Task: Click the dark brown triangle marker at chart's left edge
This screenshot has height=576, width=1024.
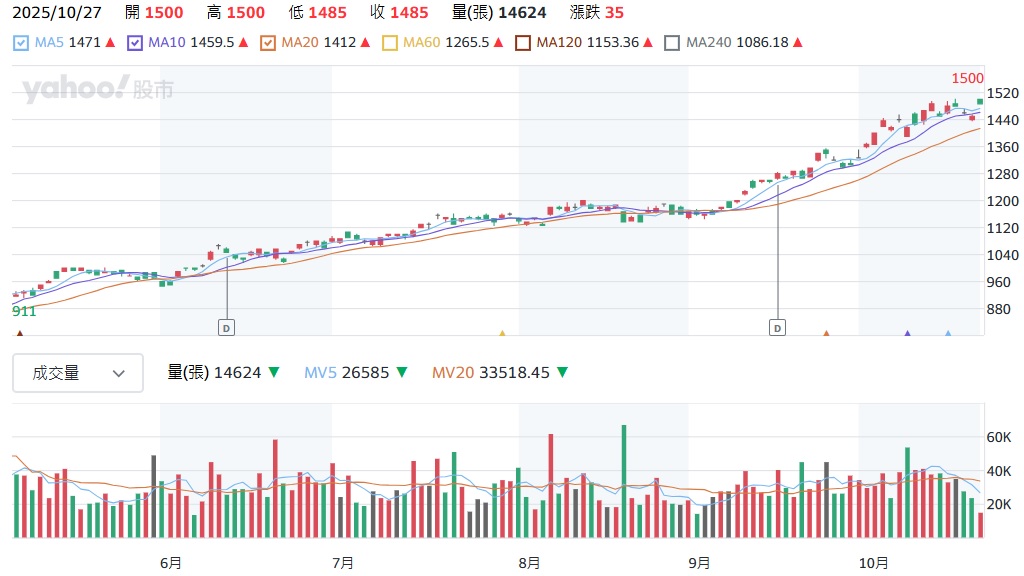Action: (x=19, y=333)
